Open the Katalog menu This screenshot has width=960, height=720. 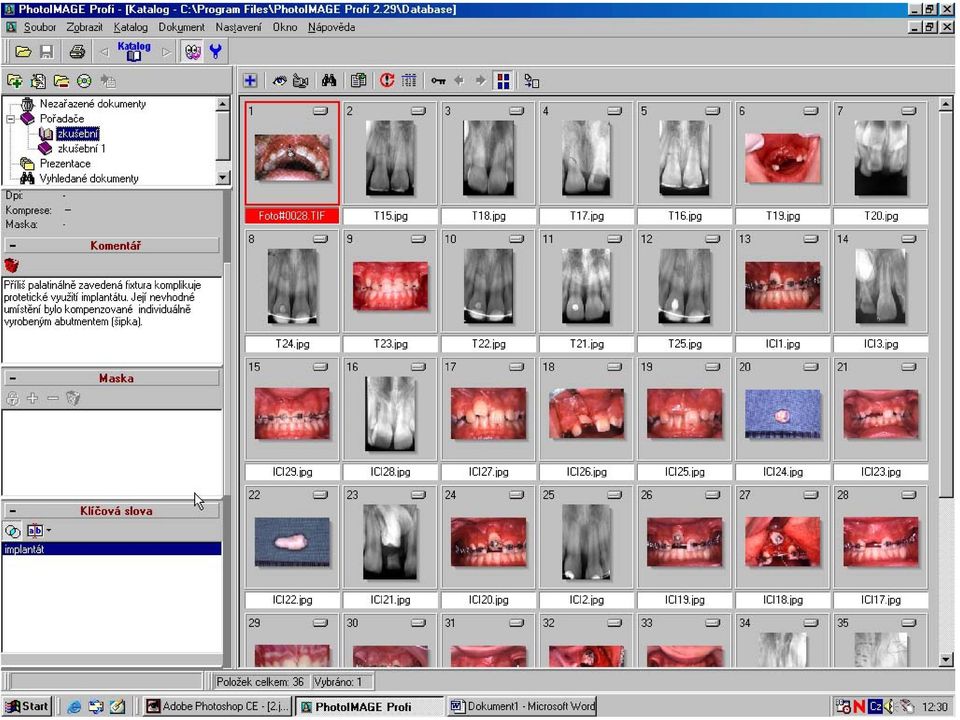click(130, 28)
